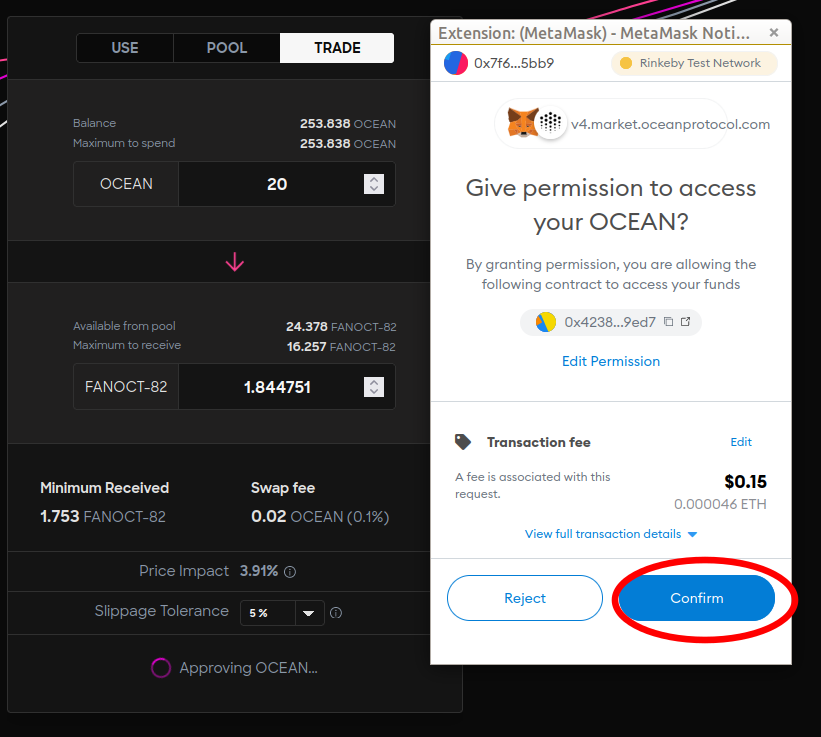The image size is (821, 737).
Task: Click the MetaMask account avatar 0x7f6...5bb9
Action: click(456, 63)
